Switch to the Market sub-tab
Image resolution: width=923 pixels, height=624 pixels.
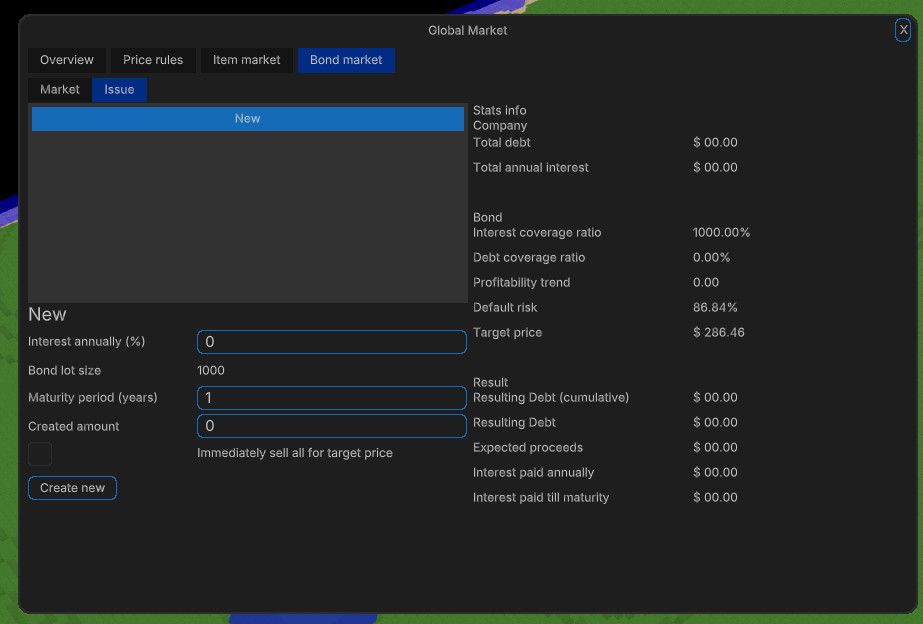click(x=60, y=89)
